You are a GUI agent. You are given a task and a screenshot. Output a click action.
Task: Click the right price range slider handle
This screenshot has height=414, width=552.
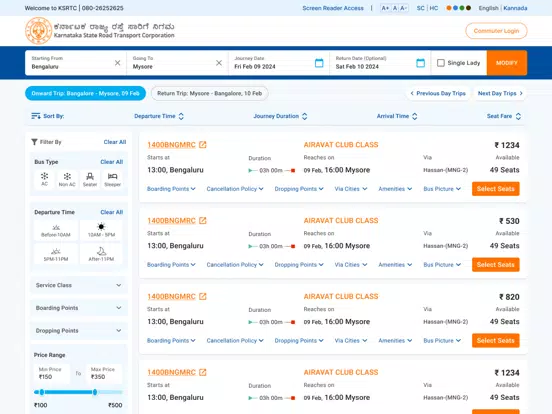[95, 392]
